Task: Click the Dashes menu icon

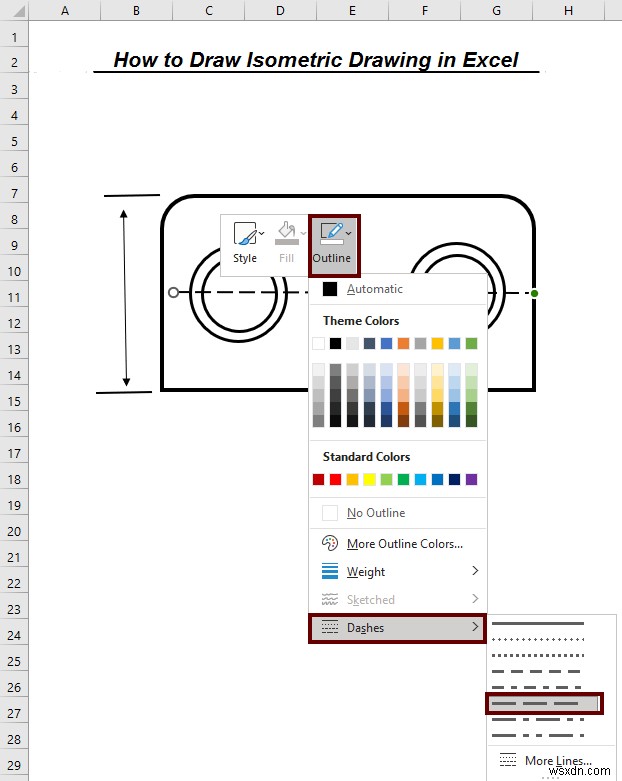Action: click(330, 627)
